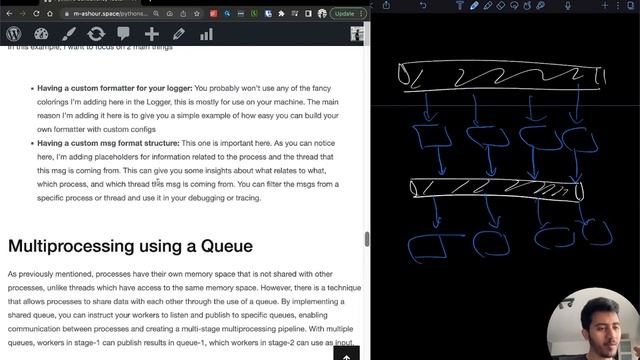Click 'Having a custom formatter for your logger:' text
Viewport: 640px width, 360px height.
(x=115, y=88)
